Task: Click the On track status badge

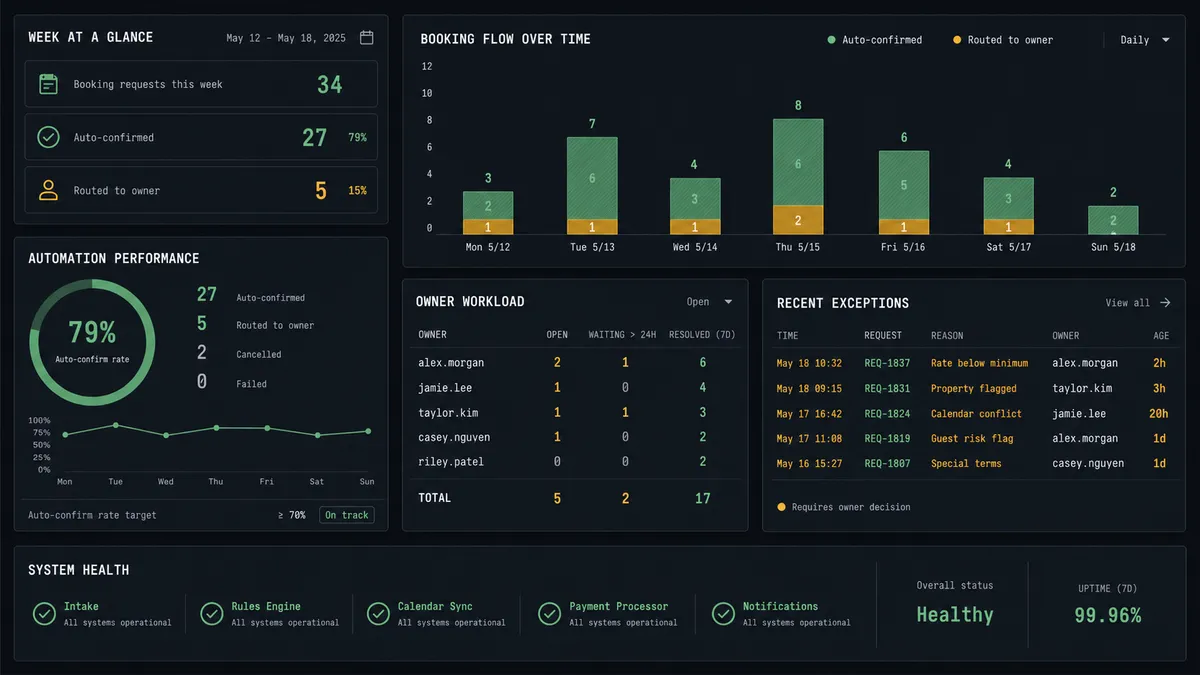Action: (347, 515)
